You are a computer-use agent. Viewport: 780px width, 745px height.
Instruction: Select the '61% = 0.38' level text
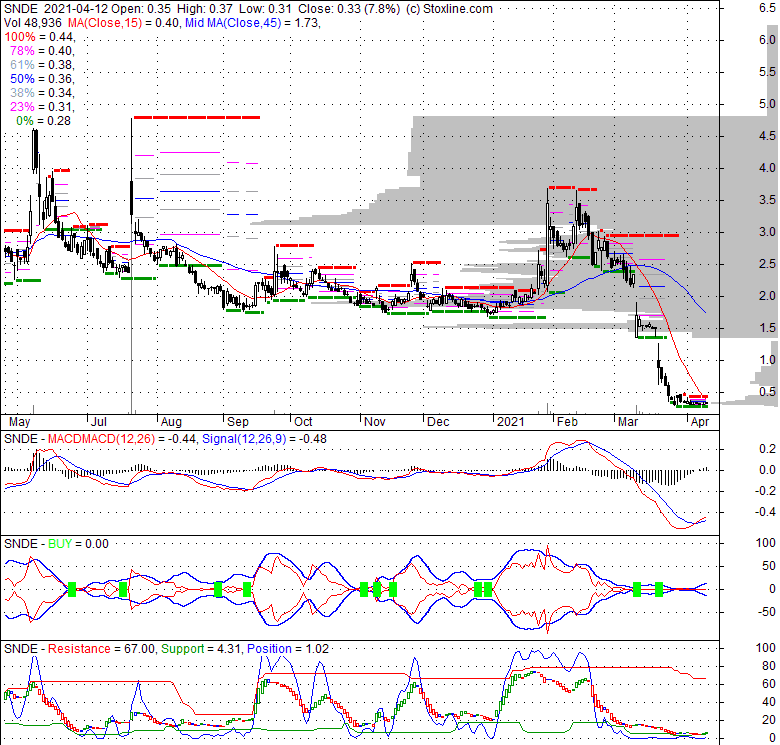click(42, 65)
